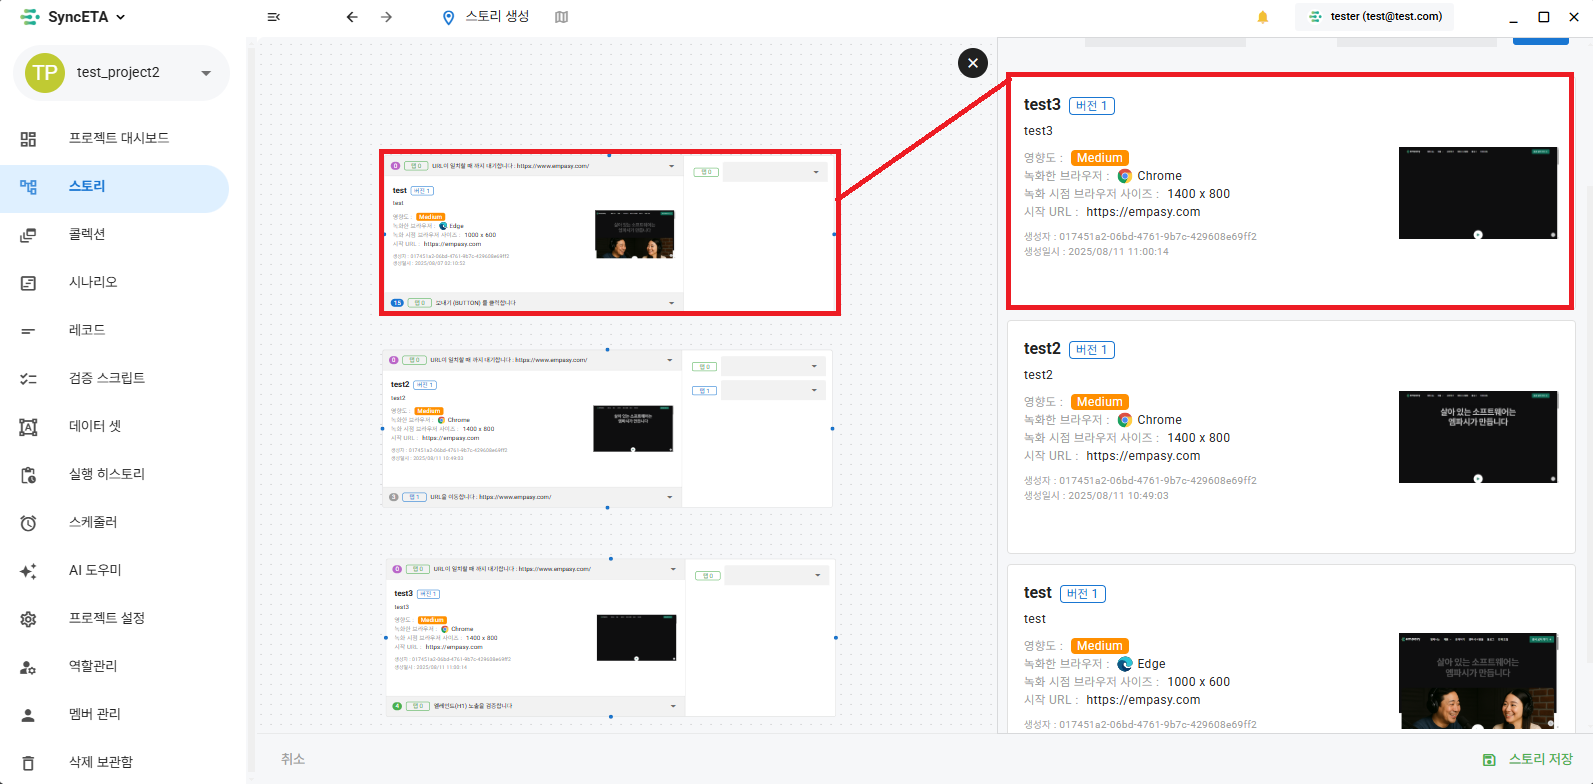
Task: Click the map icon beside 스토리 생성
Action: (561, 17)
